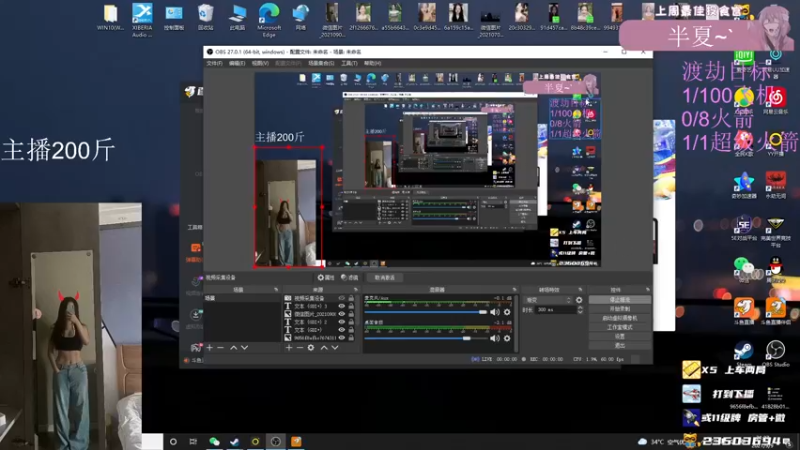Open 回收站 recycle bin desktop icon
800x450 pixels.
coord(206,17)
